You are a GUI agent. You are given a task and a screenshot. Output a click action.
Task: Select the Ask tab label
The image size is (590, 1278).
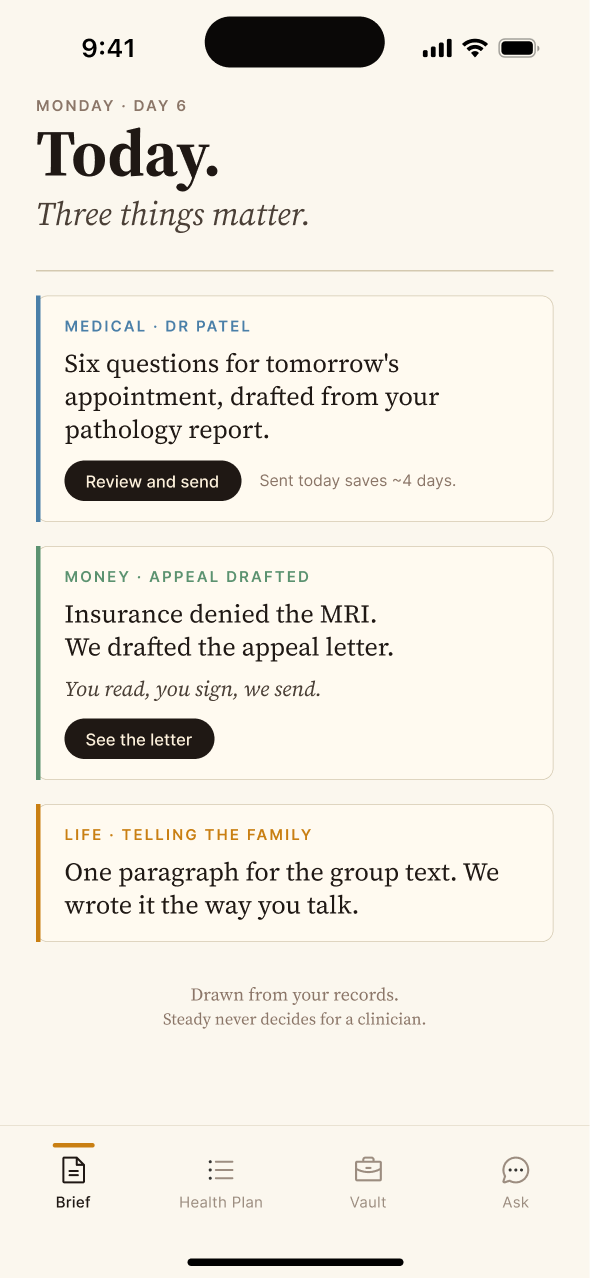point(515,1202)
